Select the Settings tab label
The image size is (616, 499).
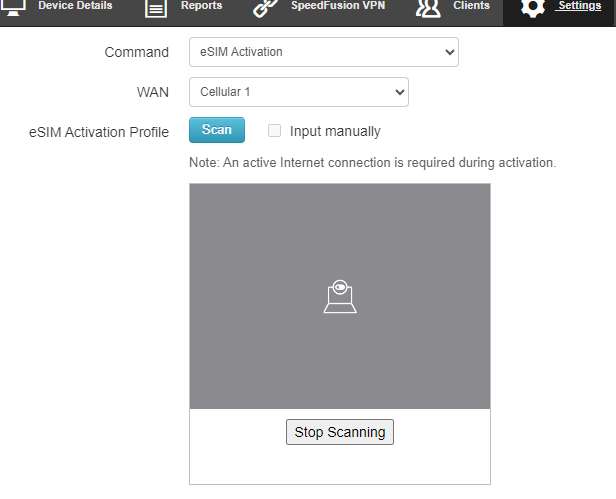pyautogui.click(x=579, y=6)
